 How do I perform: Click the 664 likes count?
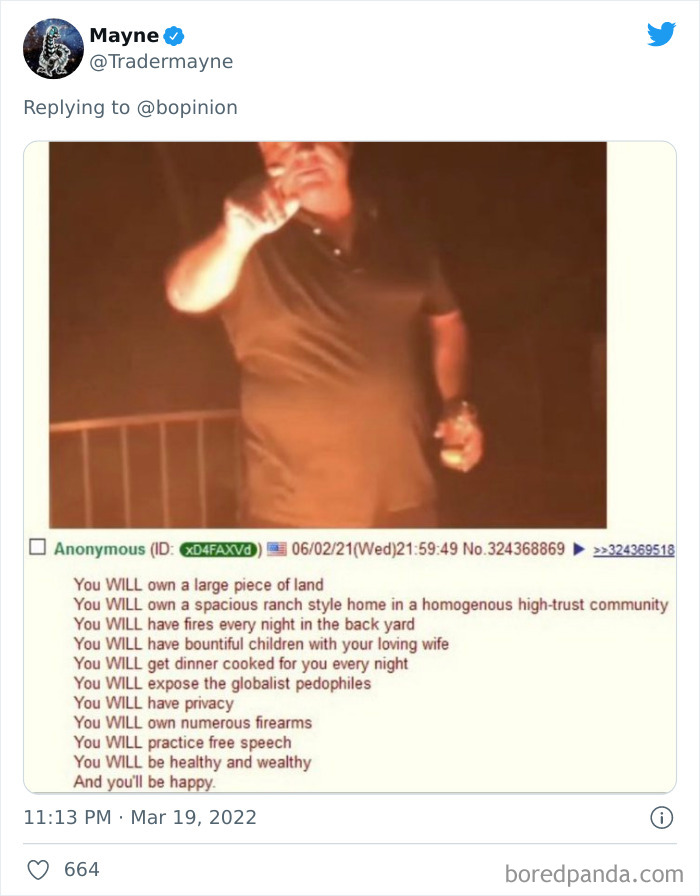(82, 869)
